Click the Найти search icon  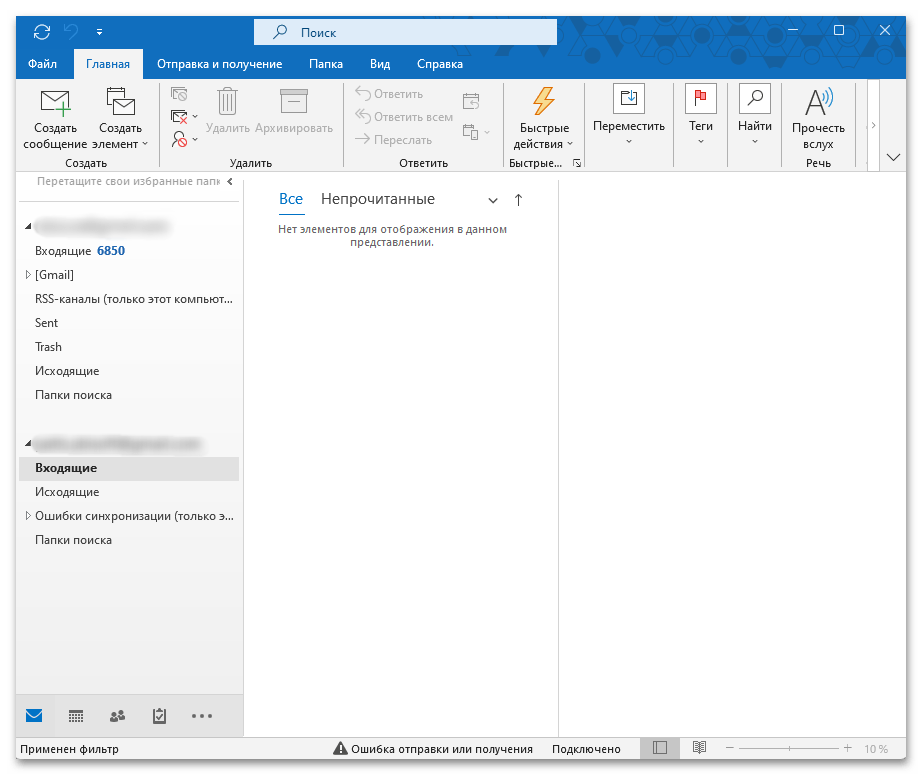click(x=755, y=100)
